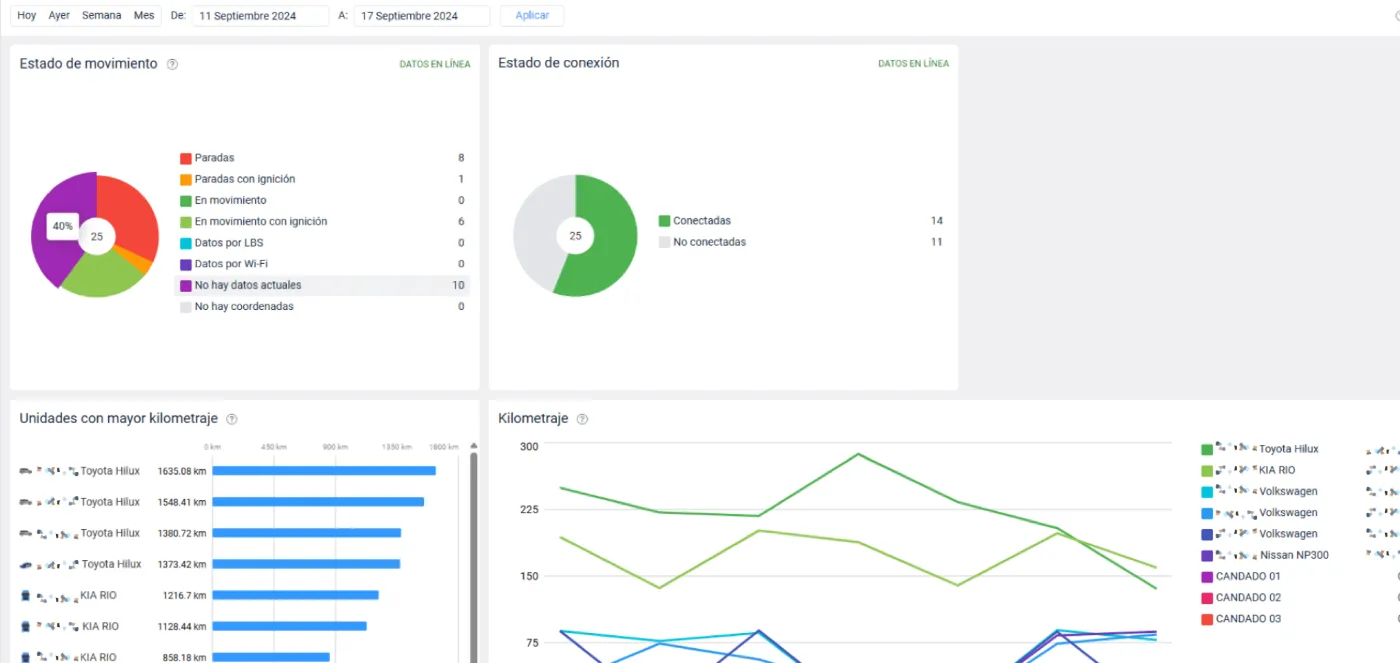The height and width of the screenshot is (663, 1400).
Task: Select the car icon in the 1216.7 km row
Action: tap(25, 595)
